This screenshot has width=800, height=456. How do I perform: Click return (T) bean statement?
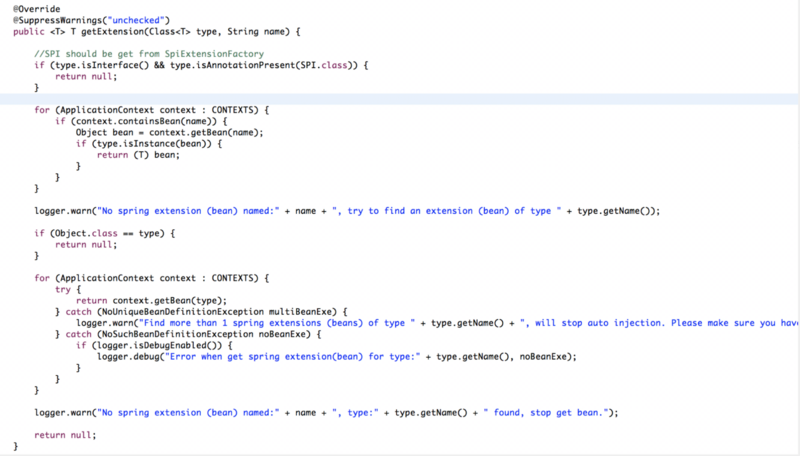coord(139,155)
